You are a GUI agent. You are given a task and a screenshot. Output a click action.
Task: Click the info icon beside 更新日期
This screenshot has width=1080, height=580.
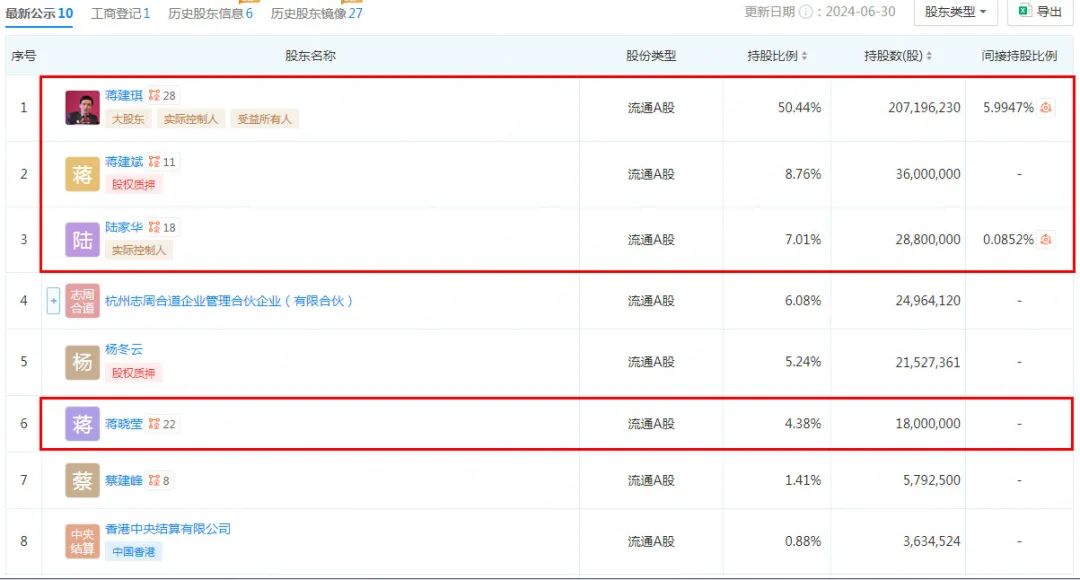(806, 12)
